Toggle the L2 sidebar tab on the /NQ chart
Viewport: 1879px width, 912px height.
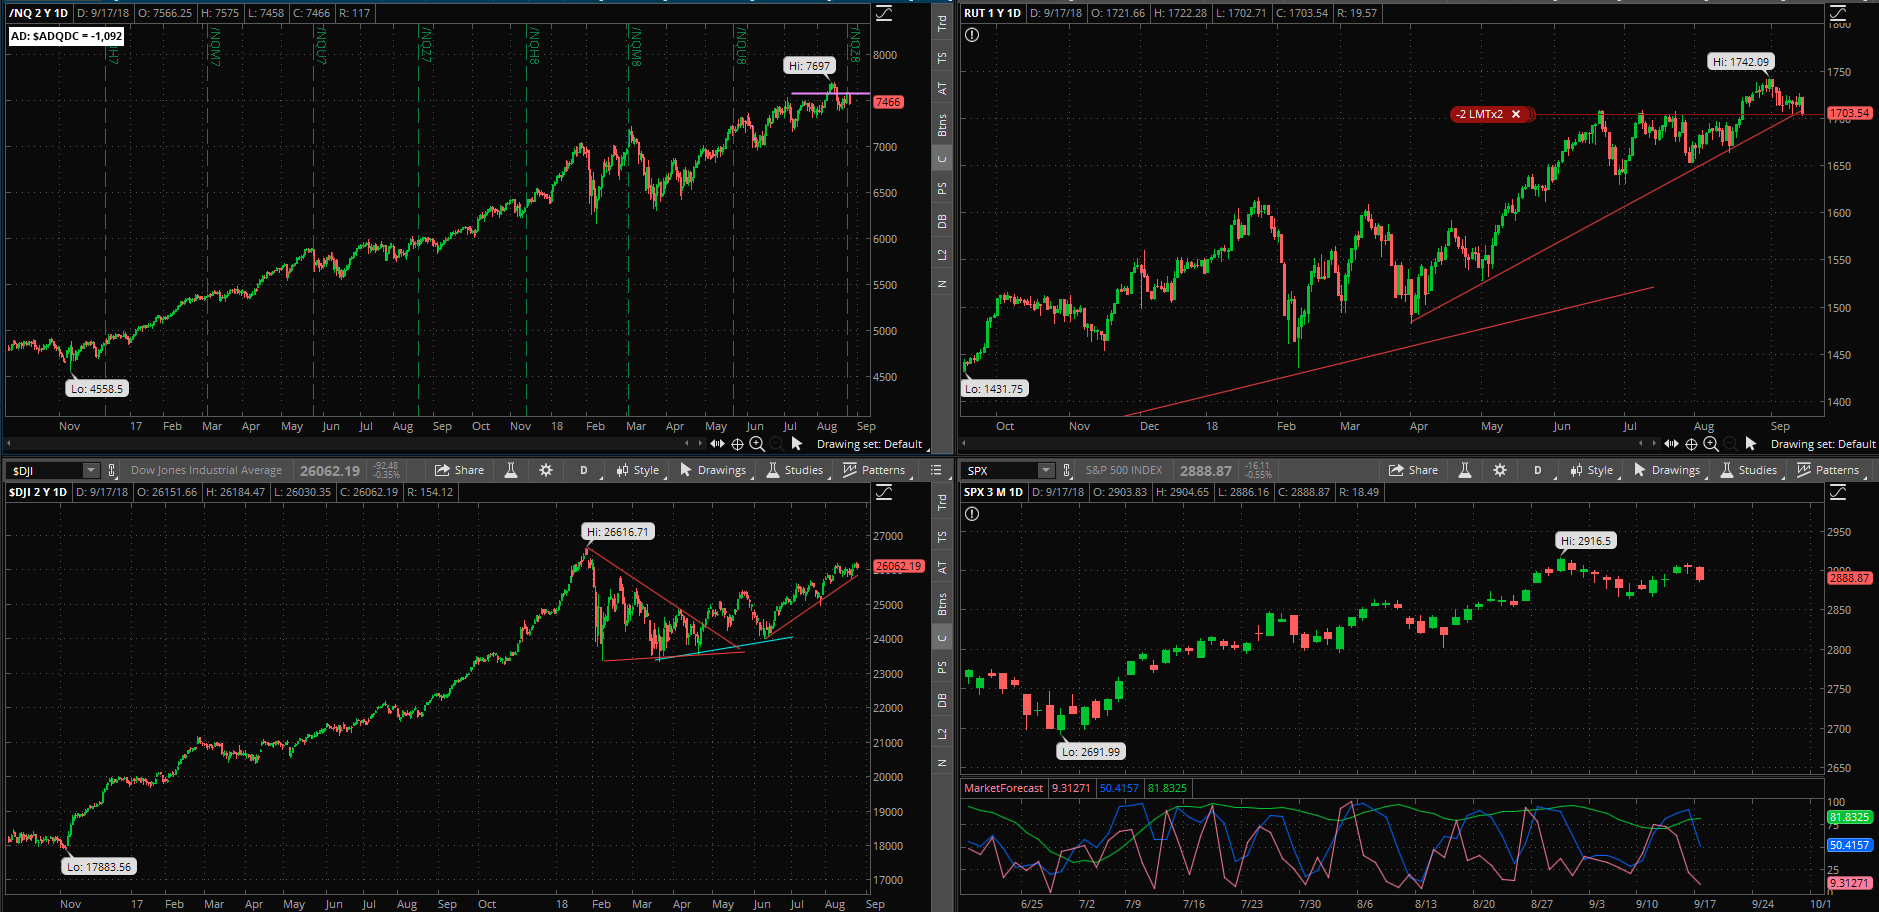(x=942, y=255)
